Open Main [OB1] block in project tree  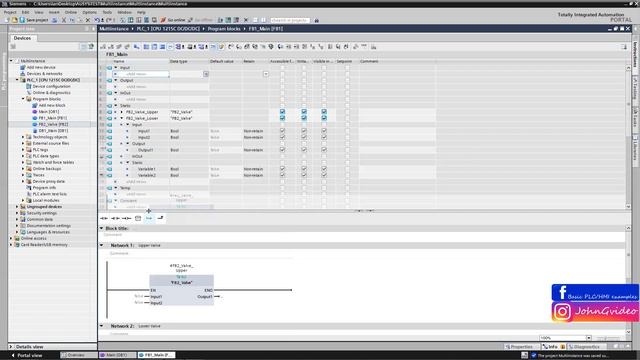(x=49, y=112)
